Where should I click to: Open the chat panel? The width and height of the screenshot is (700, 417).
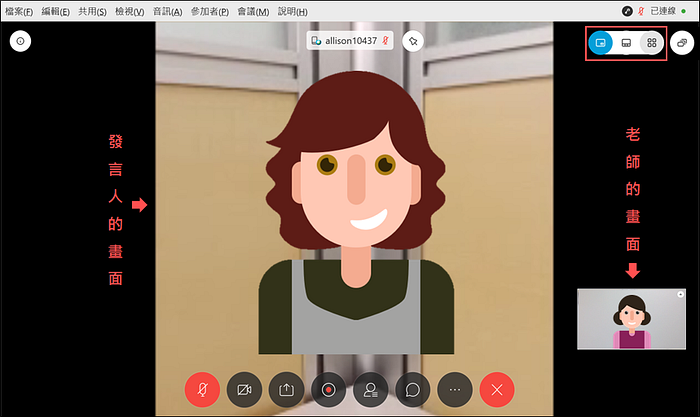click(x=412, y=390)
